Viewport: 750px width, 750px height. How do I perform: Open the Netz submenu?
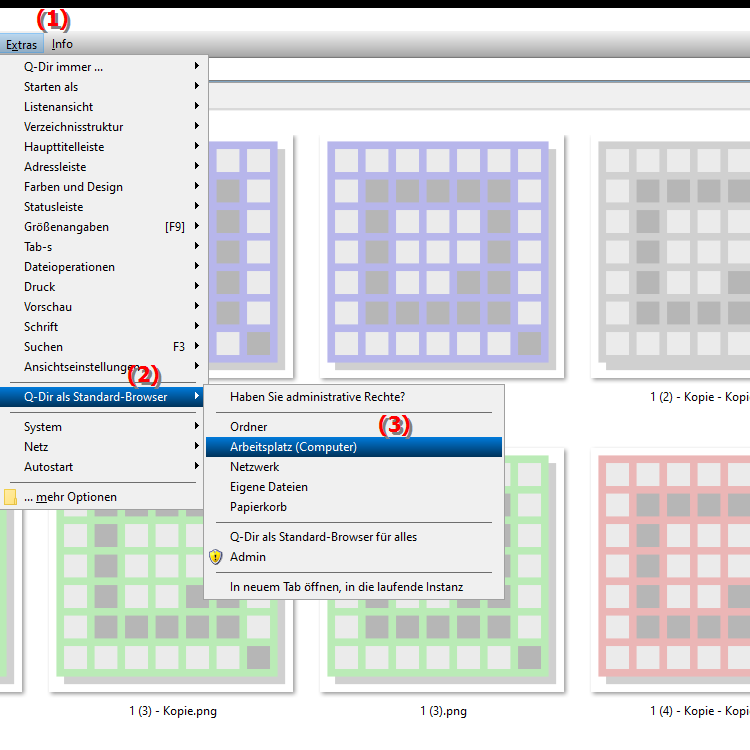point(102,447)
